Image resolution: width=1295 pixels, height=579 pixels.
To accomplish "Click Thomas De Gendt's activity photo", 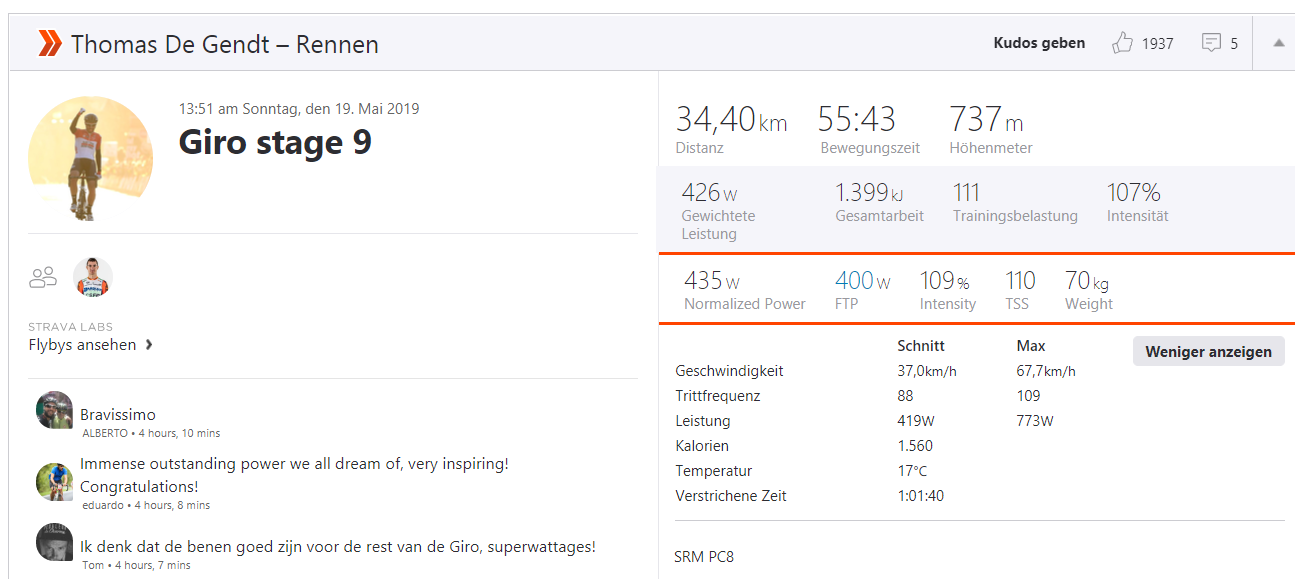I will coord(90,158).
